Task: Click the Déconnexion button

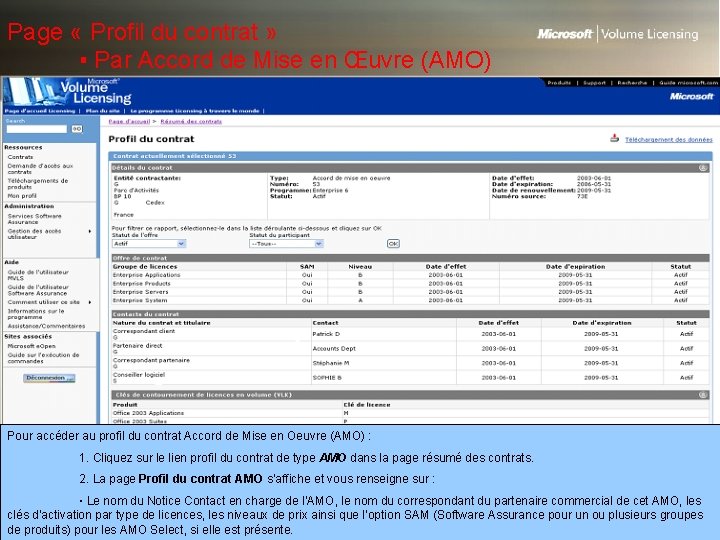Action: pos(49,378)
